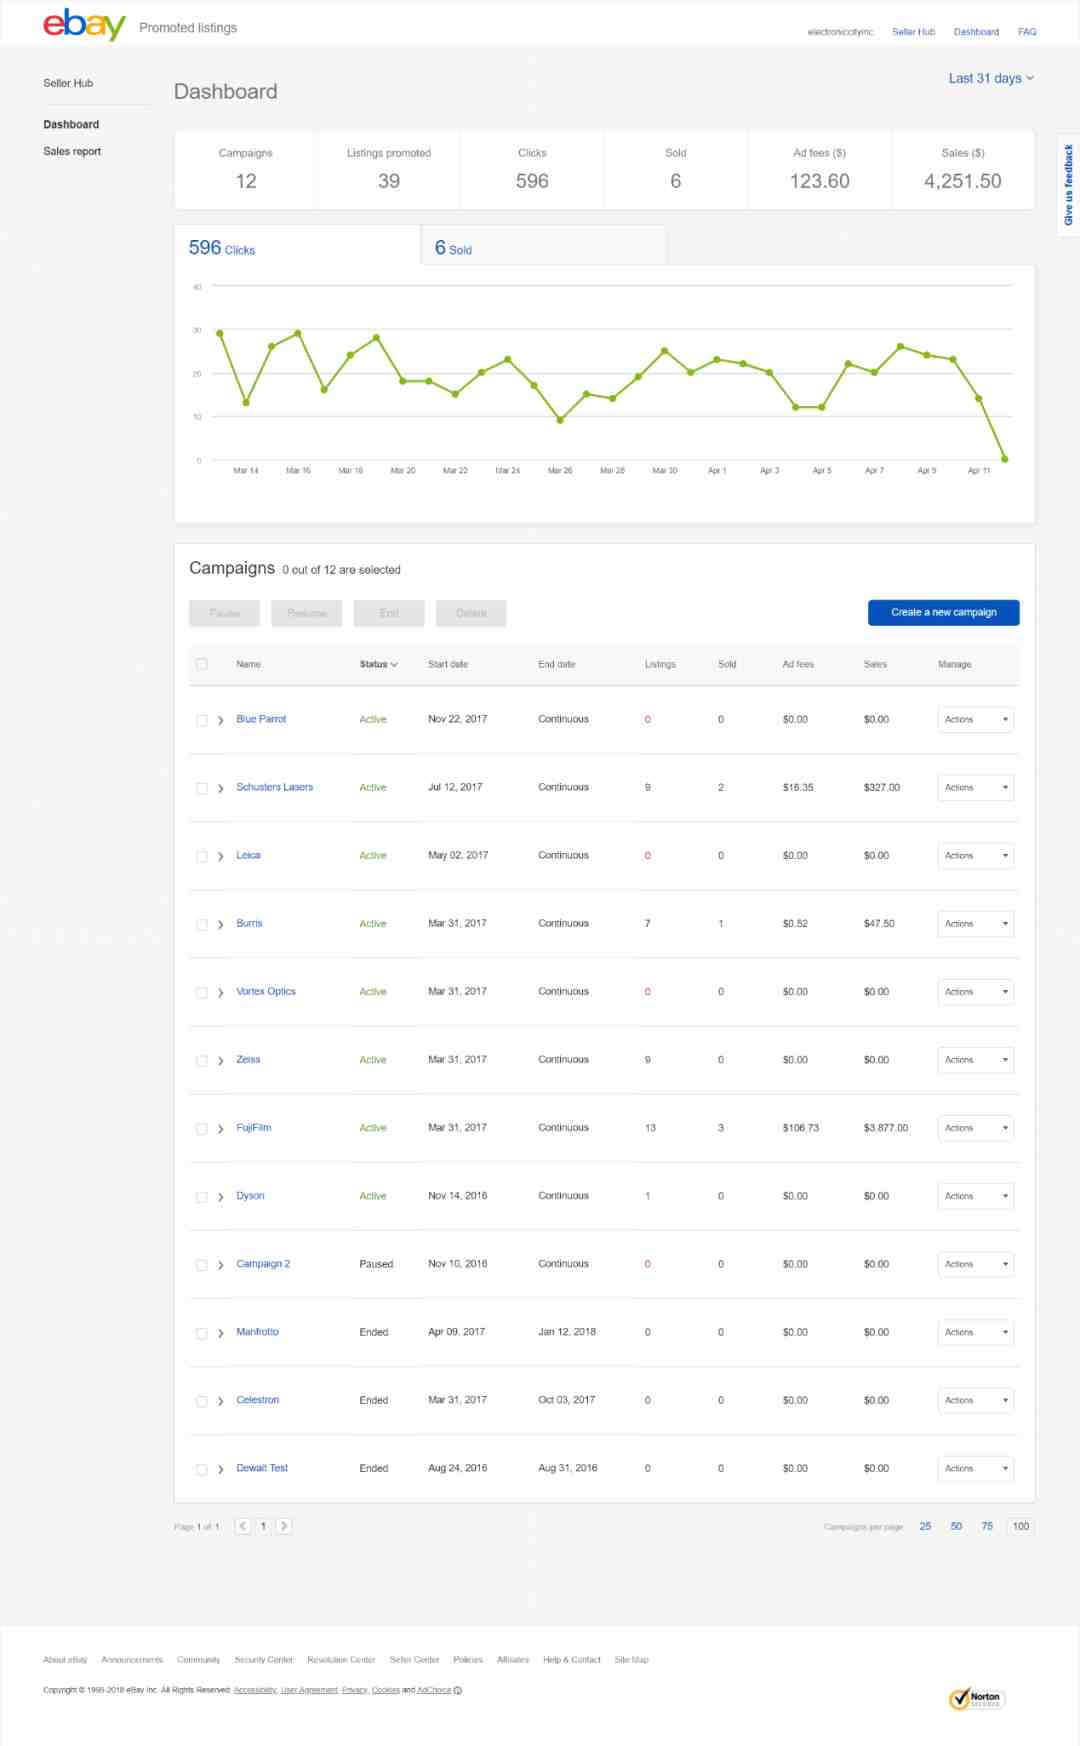This screenshot has width=1080, height=1746.
Task: Go to previous campaigns page arrow
Action: pos(243,1526)
